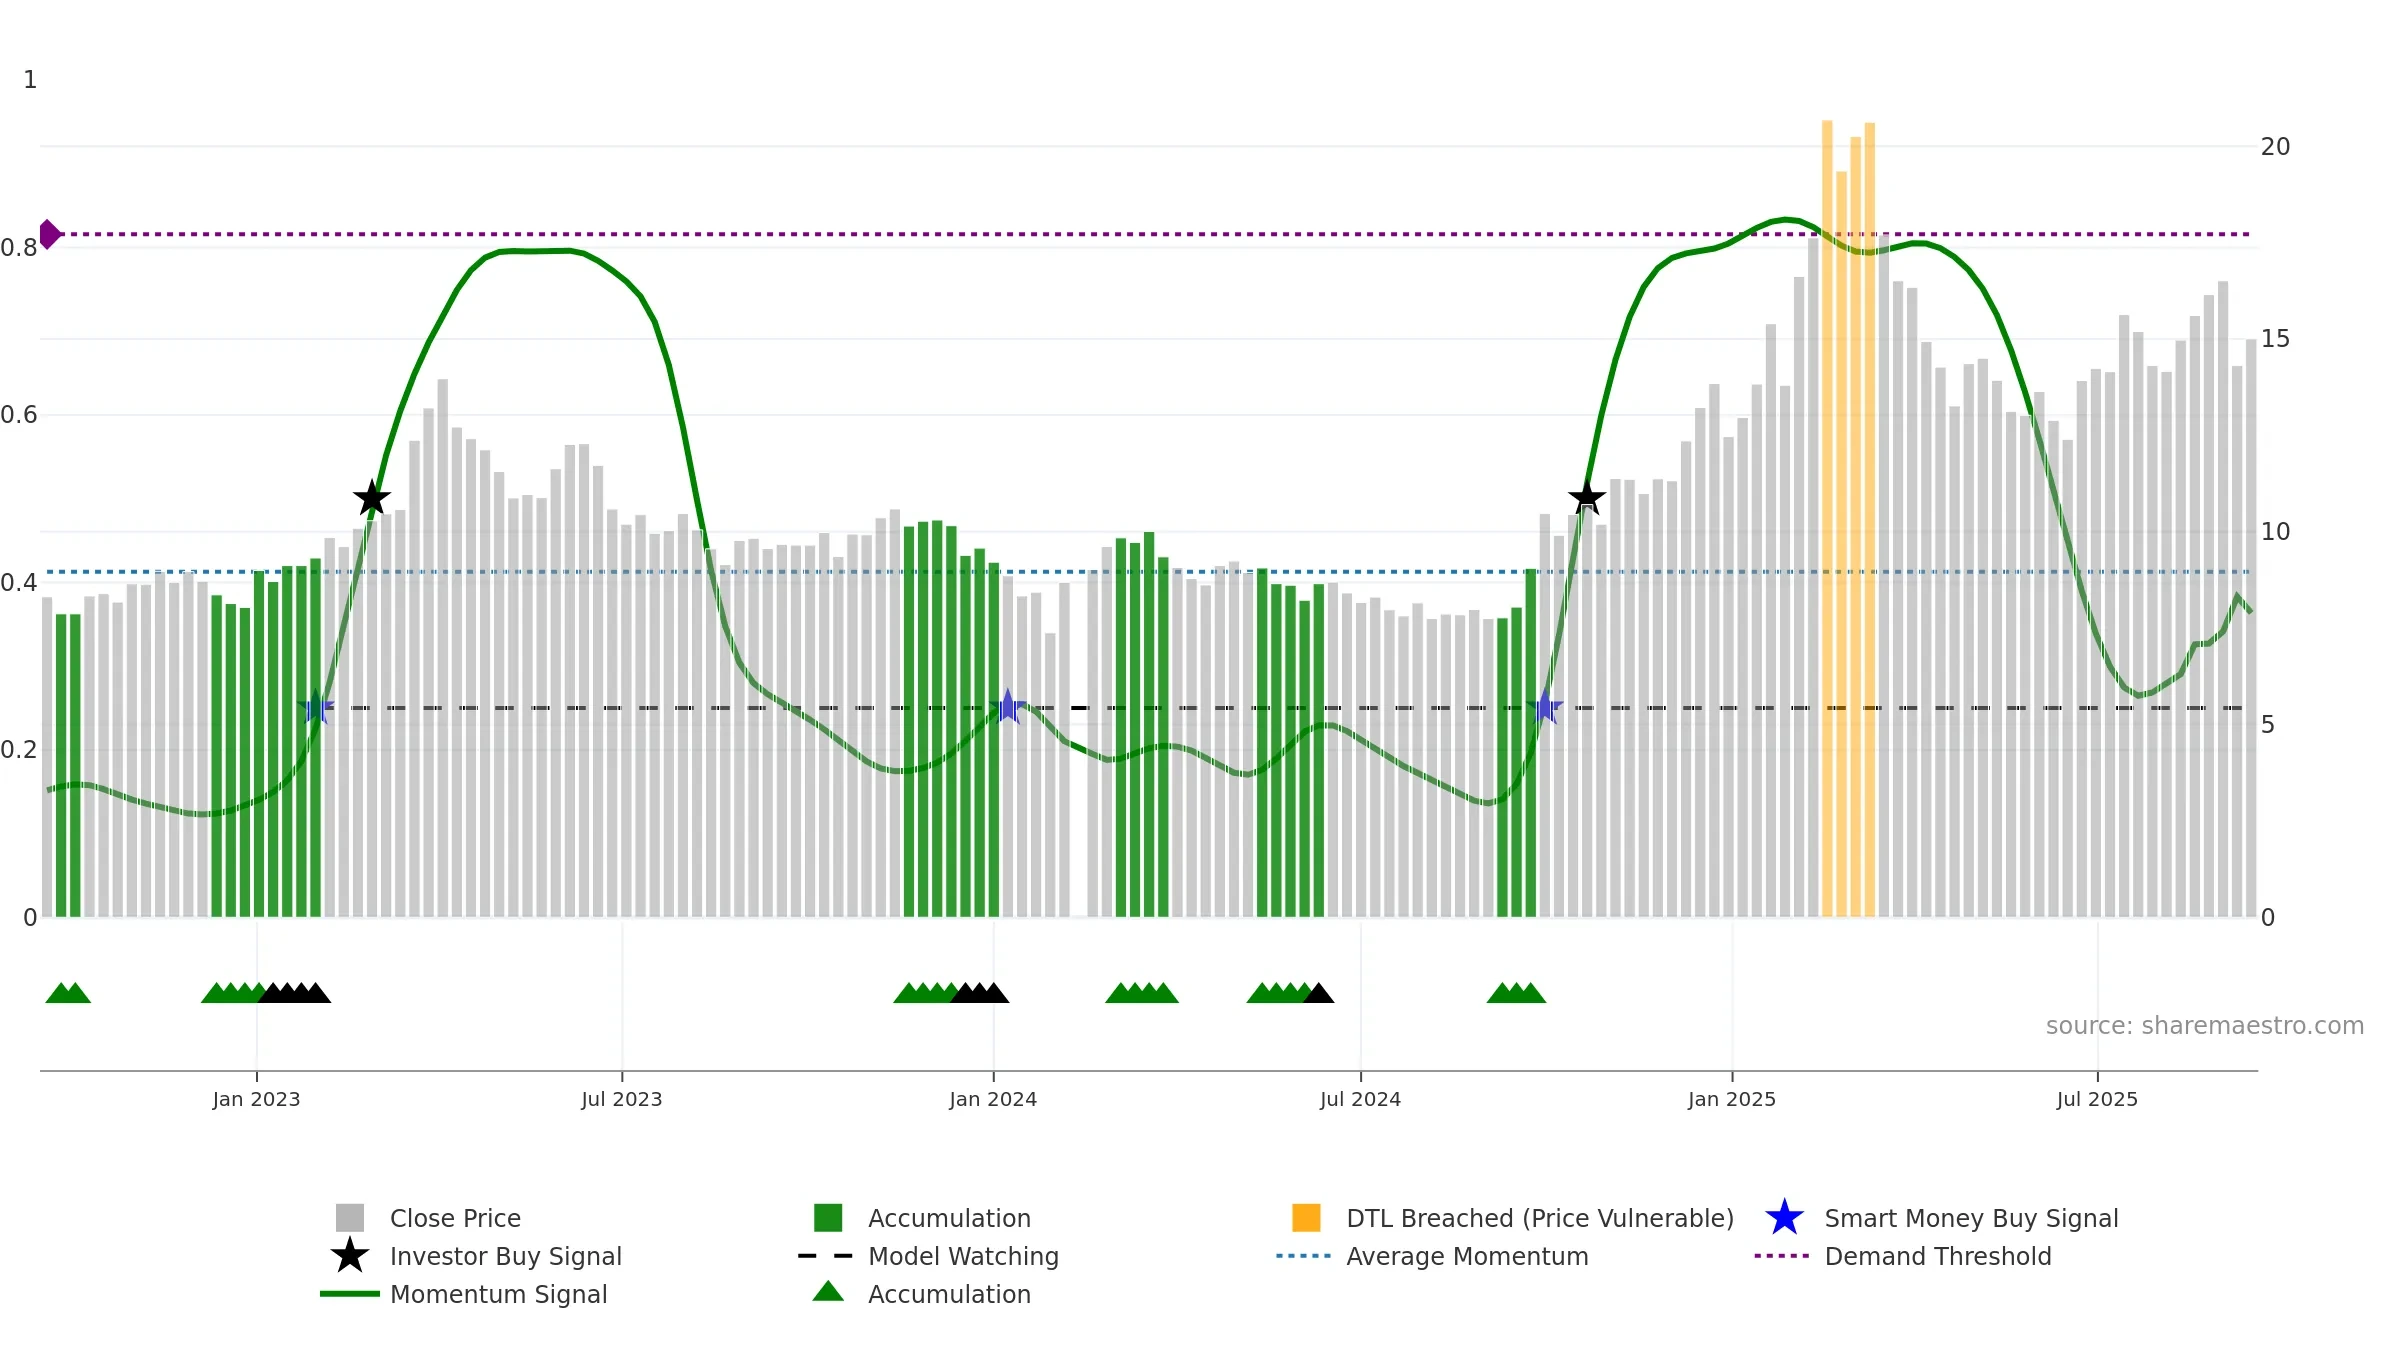Click the black investor buy star in early 2023

click(x=372, y=497)
